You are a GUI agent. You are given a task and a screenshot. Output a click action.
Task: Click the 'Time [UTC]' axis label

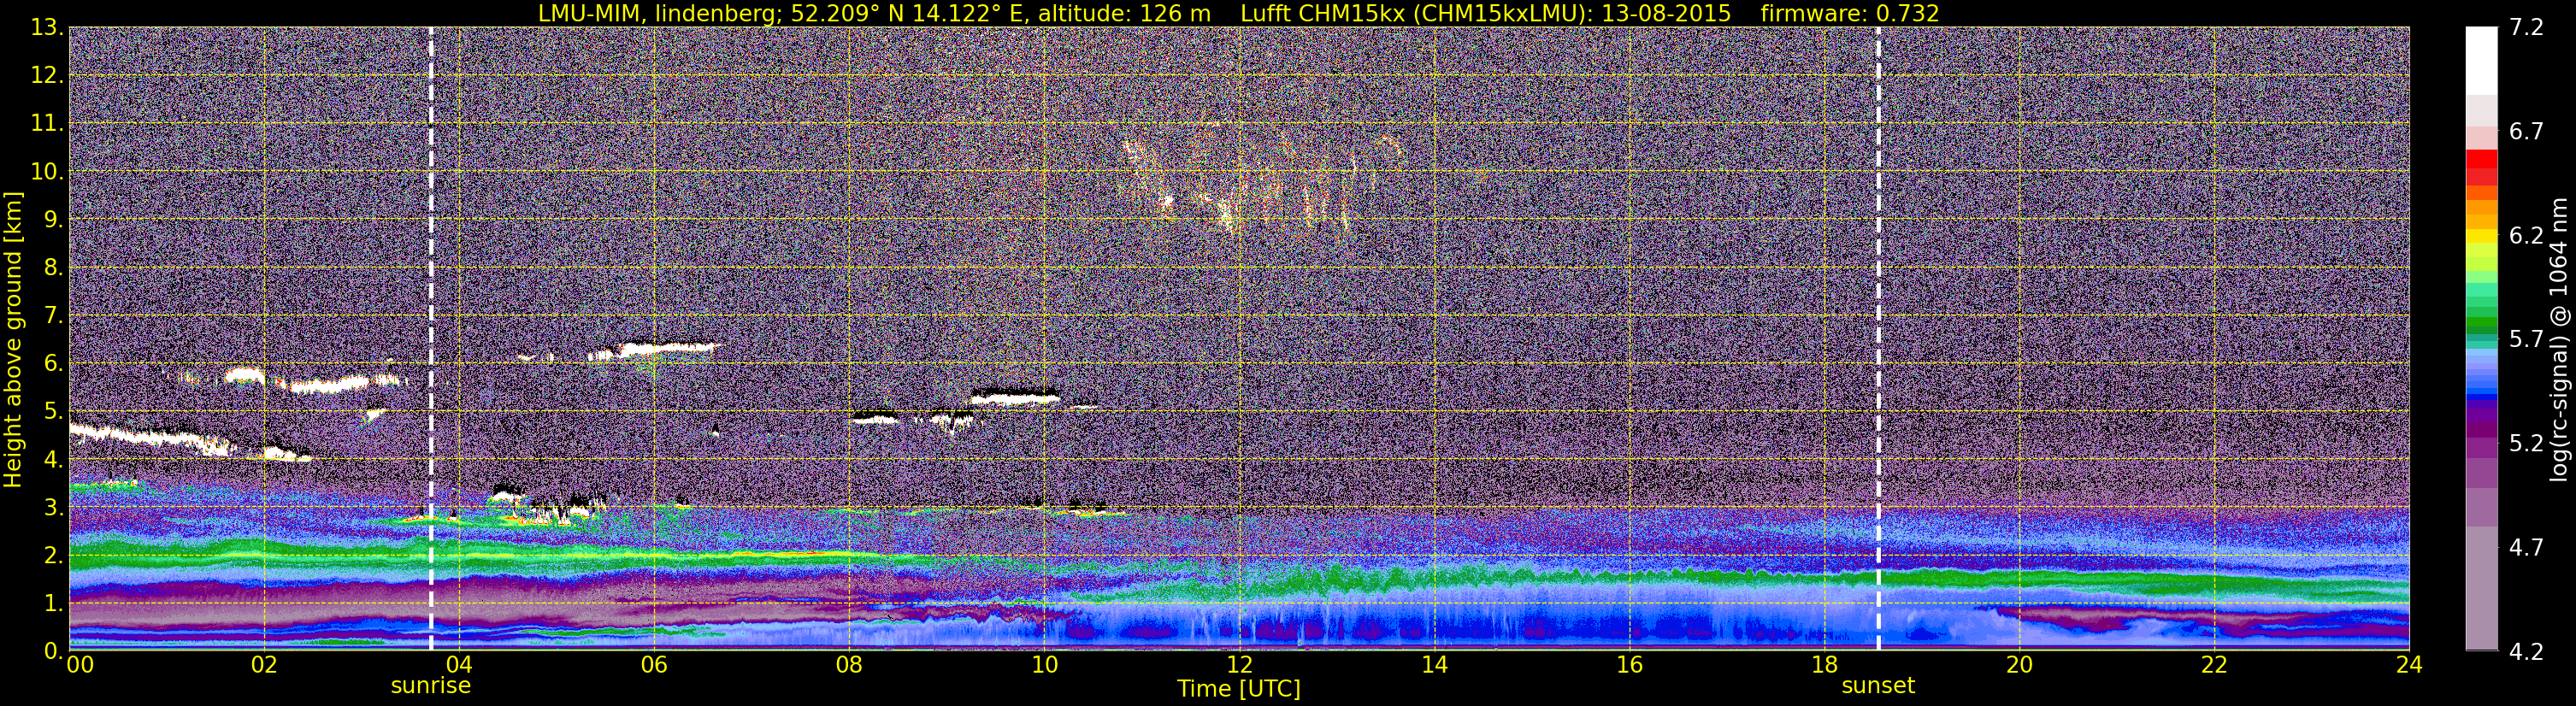pyautogui.click(x=1238, y=689)
